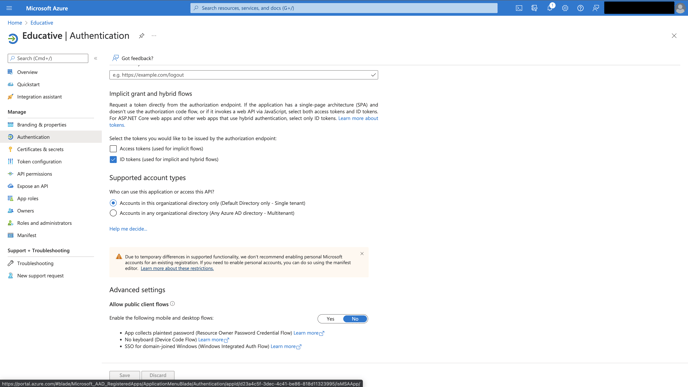The height and width of the screenshot is (387, 688).
Task: Open Learn more for Device Code Flow
Action: point(213,340)
